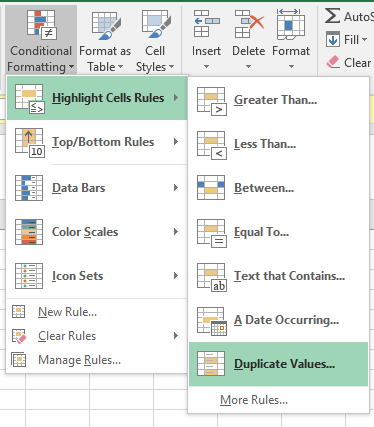Expand the Data Bars submenu arrow
This screenshot has height=427, width=374.
click(176, 188)
